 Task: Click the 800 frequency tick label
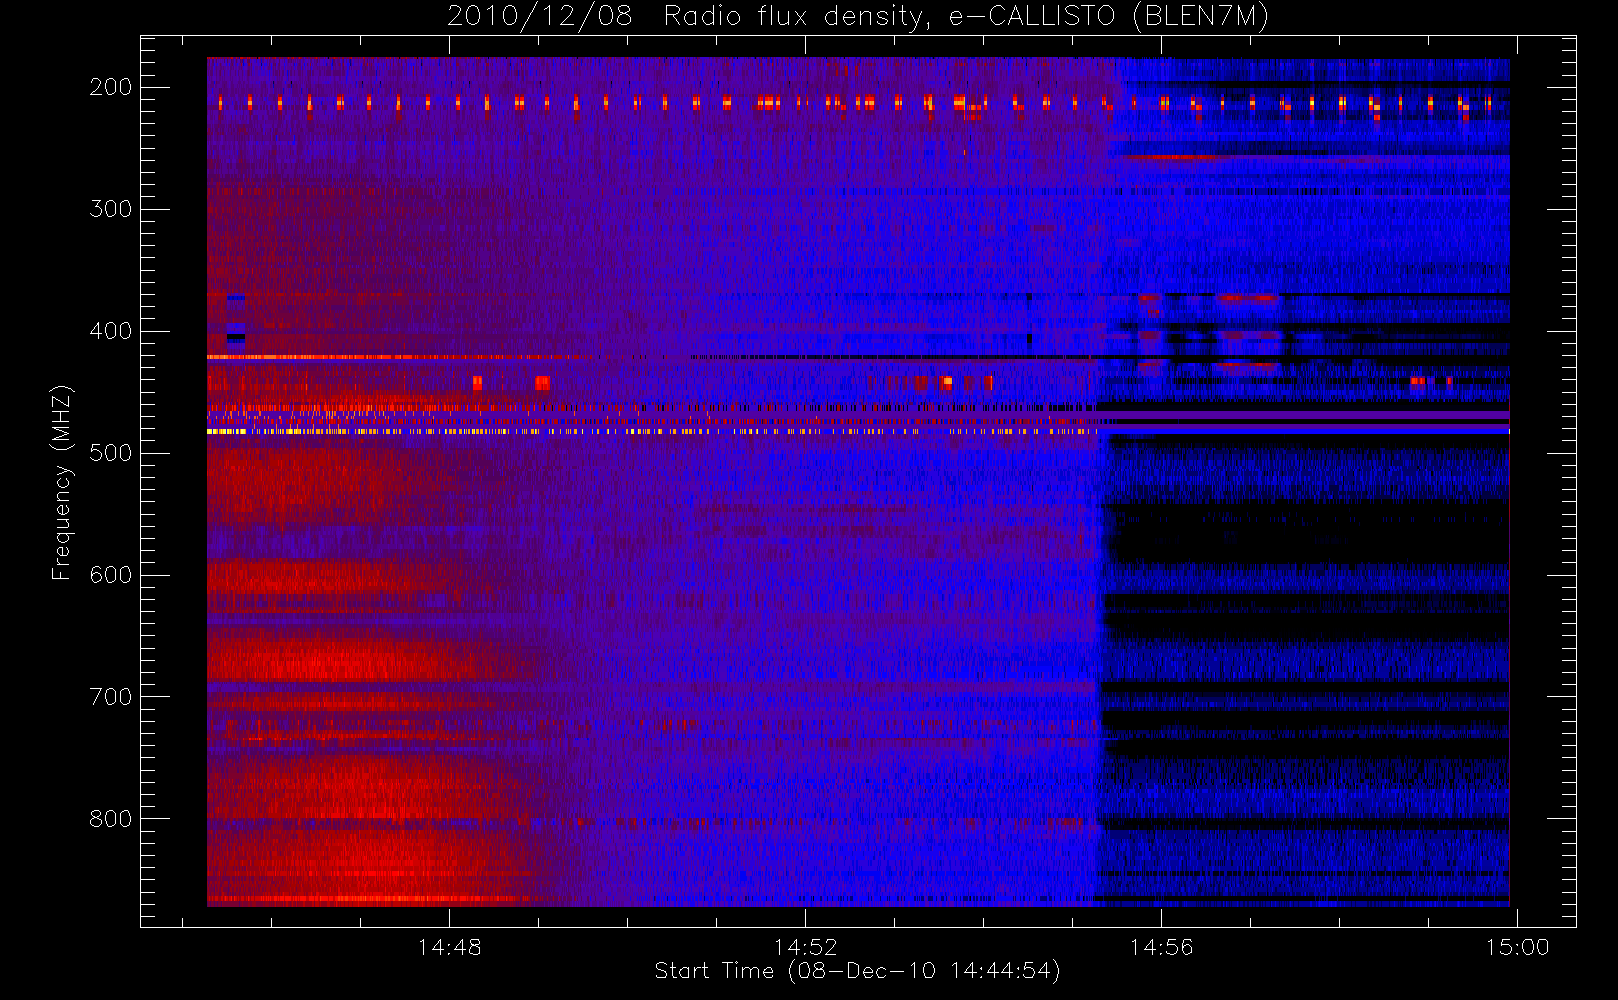click(x=111, y=819)
